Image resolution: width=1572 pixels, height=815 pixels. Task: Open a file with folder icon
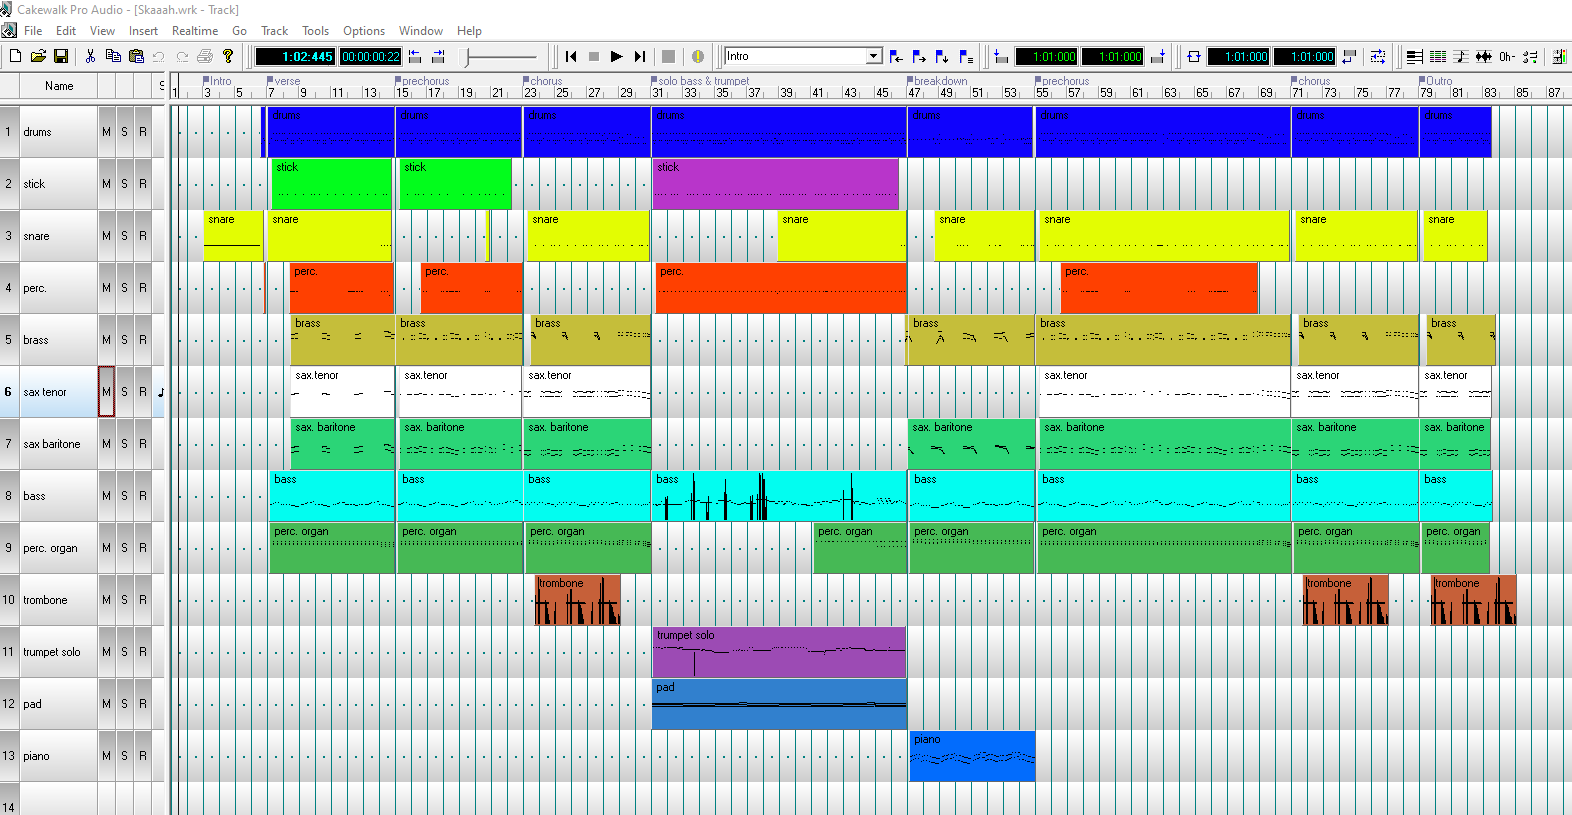pos(38,56)
